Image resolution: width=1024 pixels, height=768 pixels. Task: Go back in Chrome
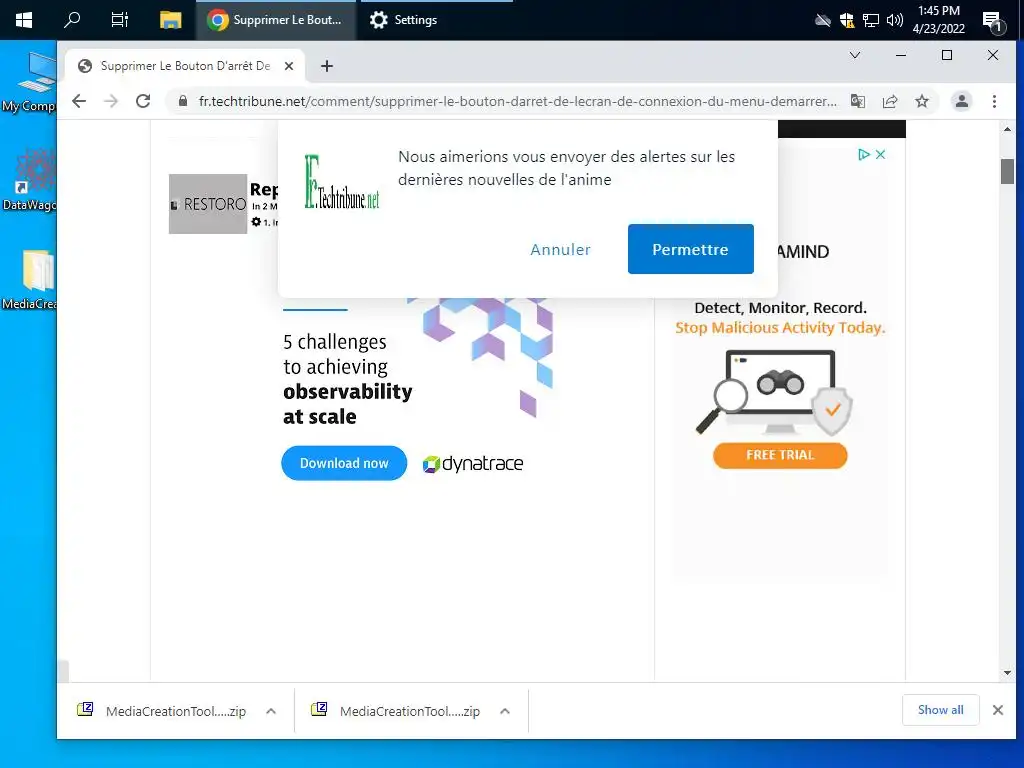[x=79, y=101]
